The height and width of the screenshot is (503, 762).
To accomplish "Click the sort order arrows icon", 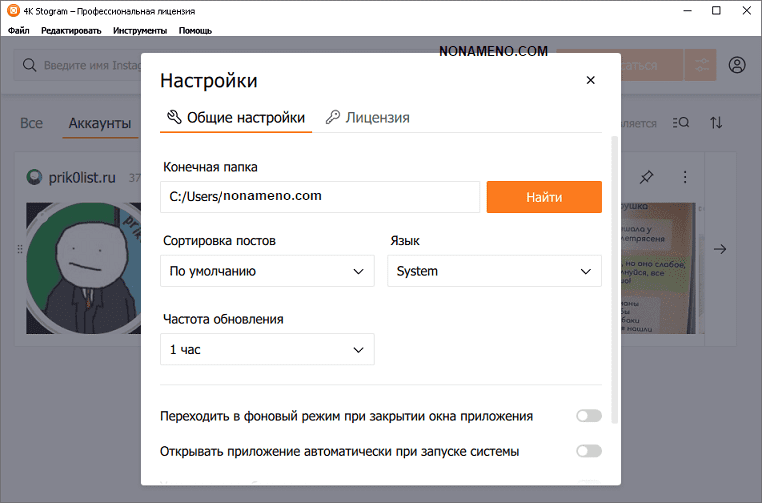I will tap(716, 123).
